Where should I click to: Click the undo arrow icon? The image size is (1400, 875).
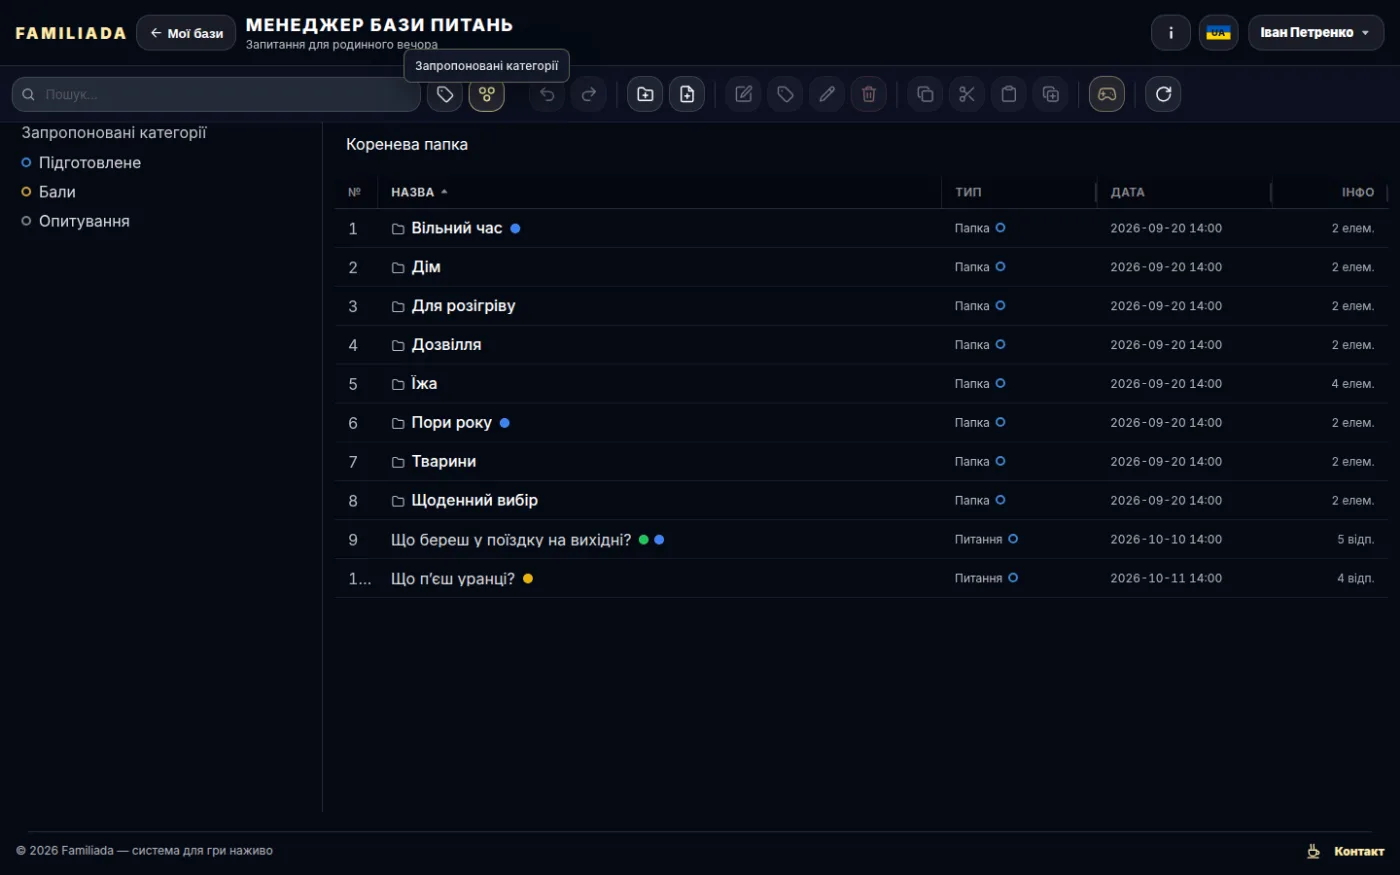click(x=547, y=94)
